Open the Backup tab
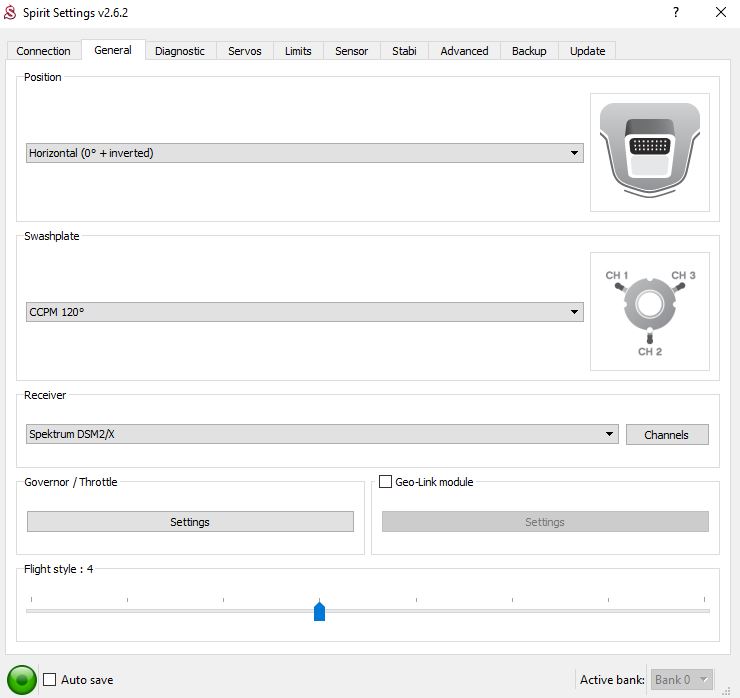The image size is (740, 698). [529, 51]
